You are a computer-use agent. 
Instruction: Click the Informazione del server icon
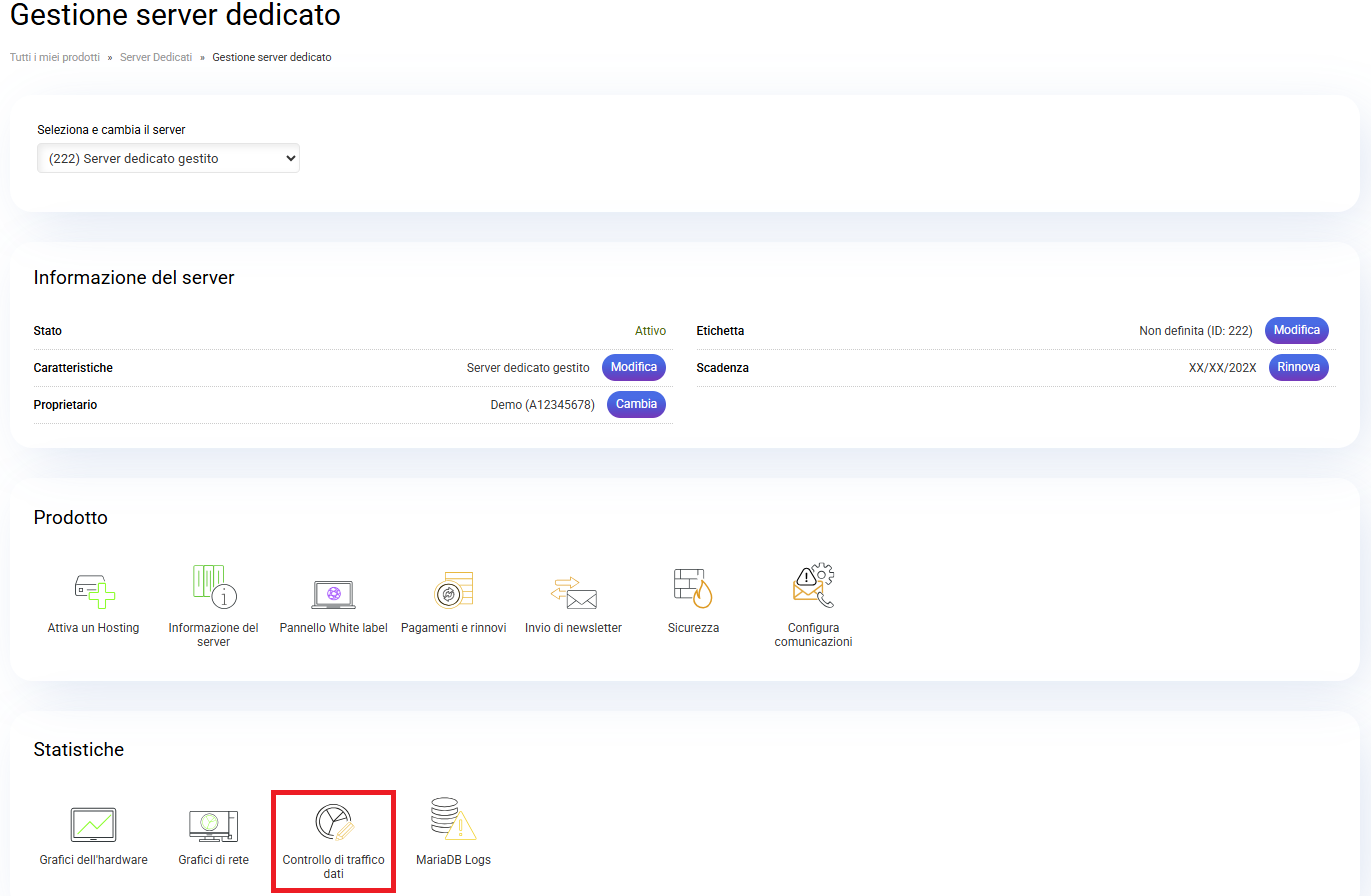[213, 587]
